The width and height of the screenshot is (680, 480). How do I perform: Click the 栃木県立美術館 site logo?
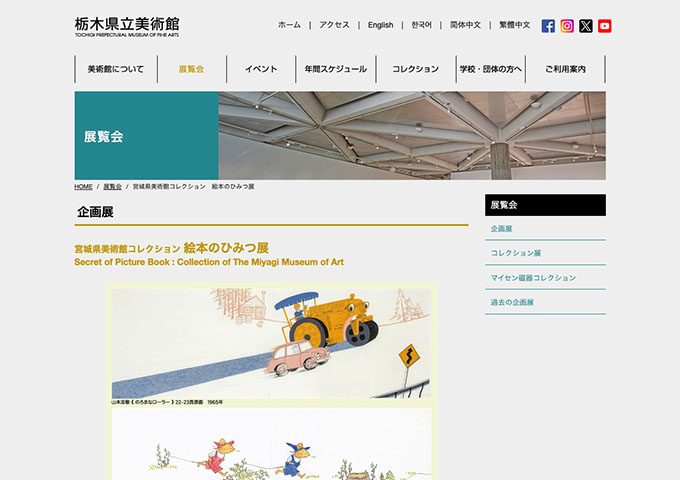(127, 26)
